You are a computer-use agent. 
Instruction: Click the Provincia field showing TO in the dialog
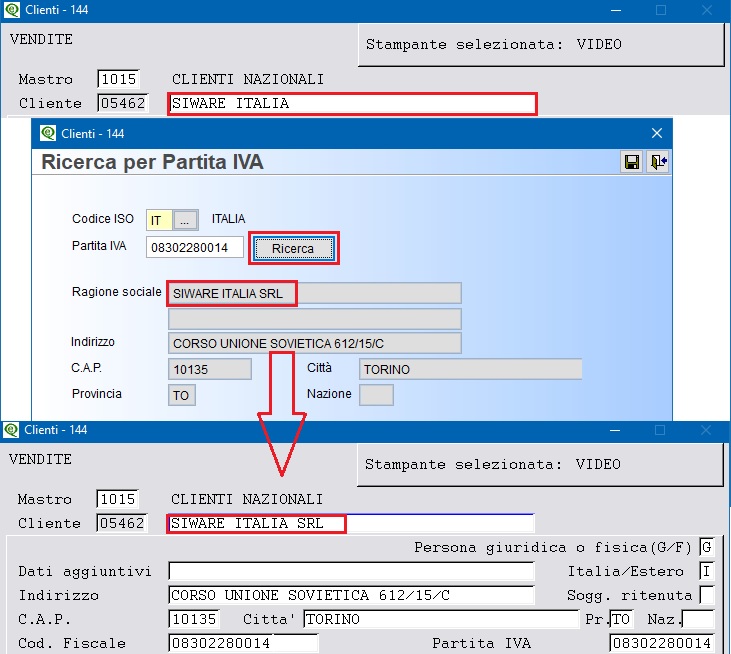[182, 395]
